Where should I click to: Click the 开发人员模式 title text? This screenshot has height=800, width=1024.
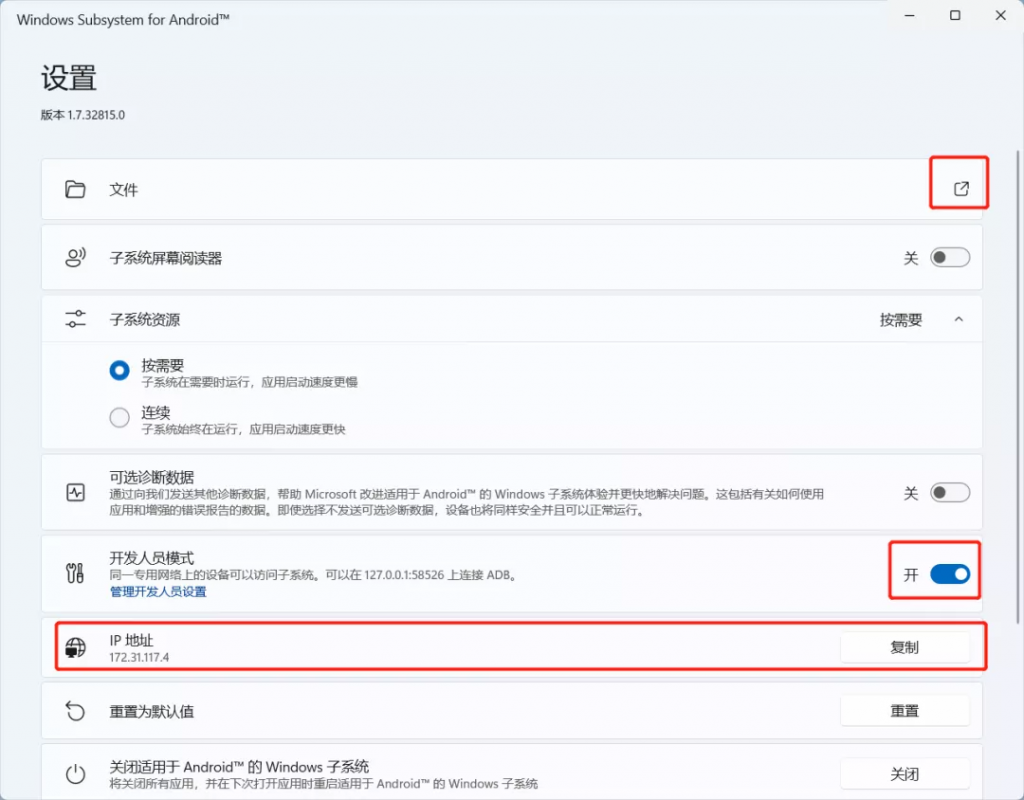coord(152,558)
